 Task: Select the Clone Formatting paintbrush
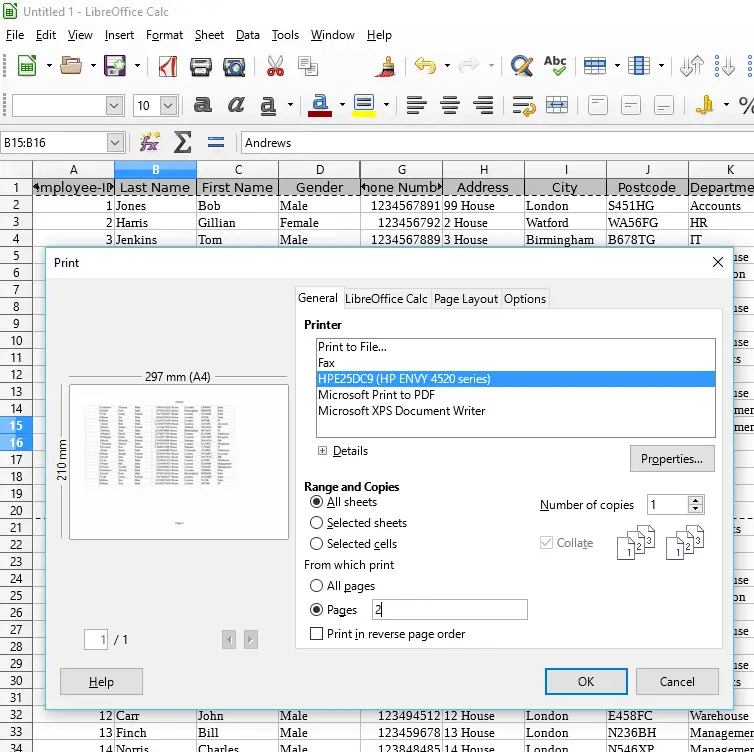click(386, 66)
